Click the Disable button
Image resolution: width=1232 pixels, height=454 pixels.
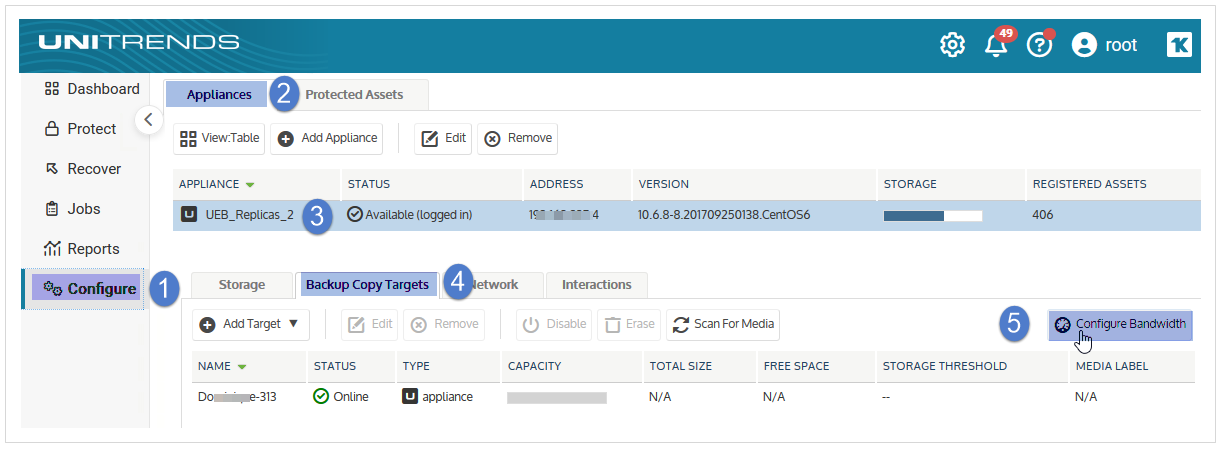(x=554, y=324)
